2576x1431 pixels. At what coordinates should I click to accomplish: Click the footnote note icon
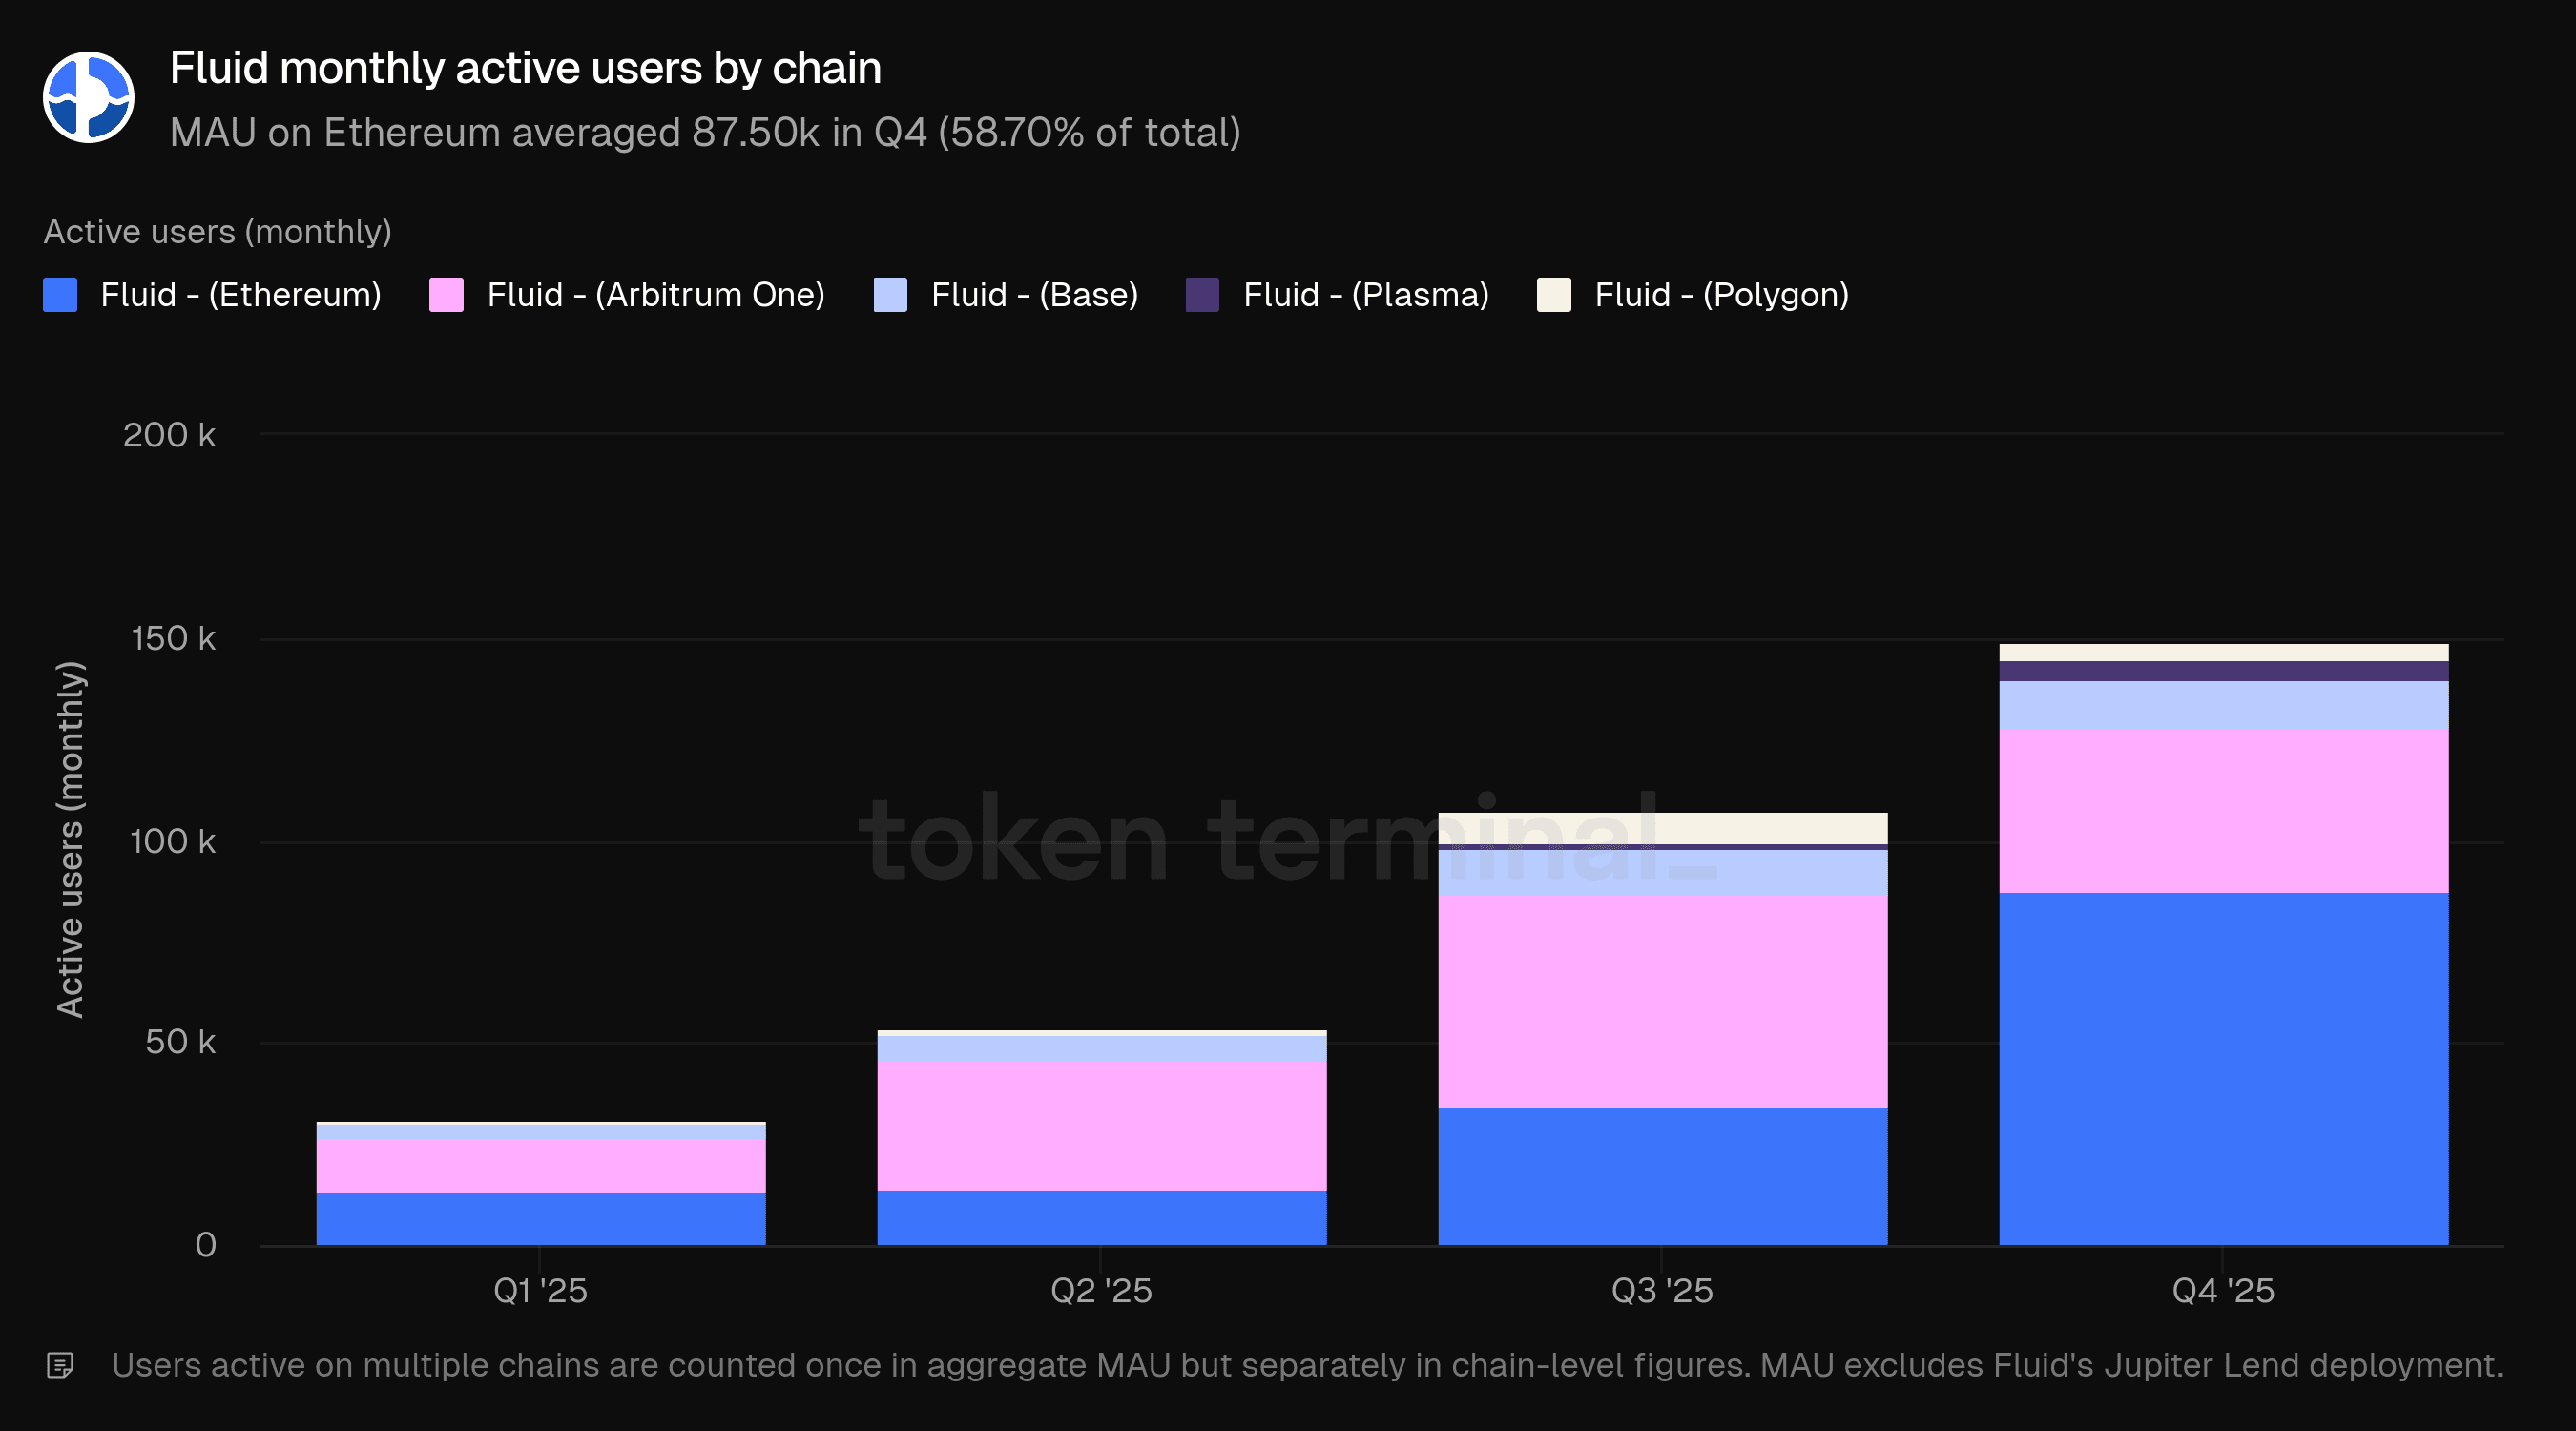[x=60, y=1365]
